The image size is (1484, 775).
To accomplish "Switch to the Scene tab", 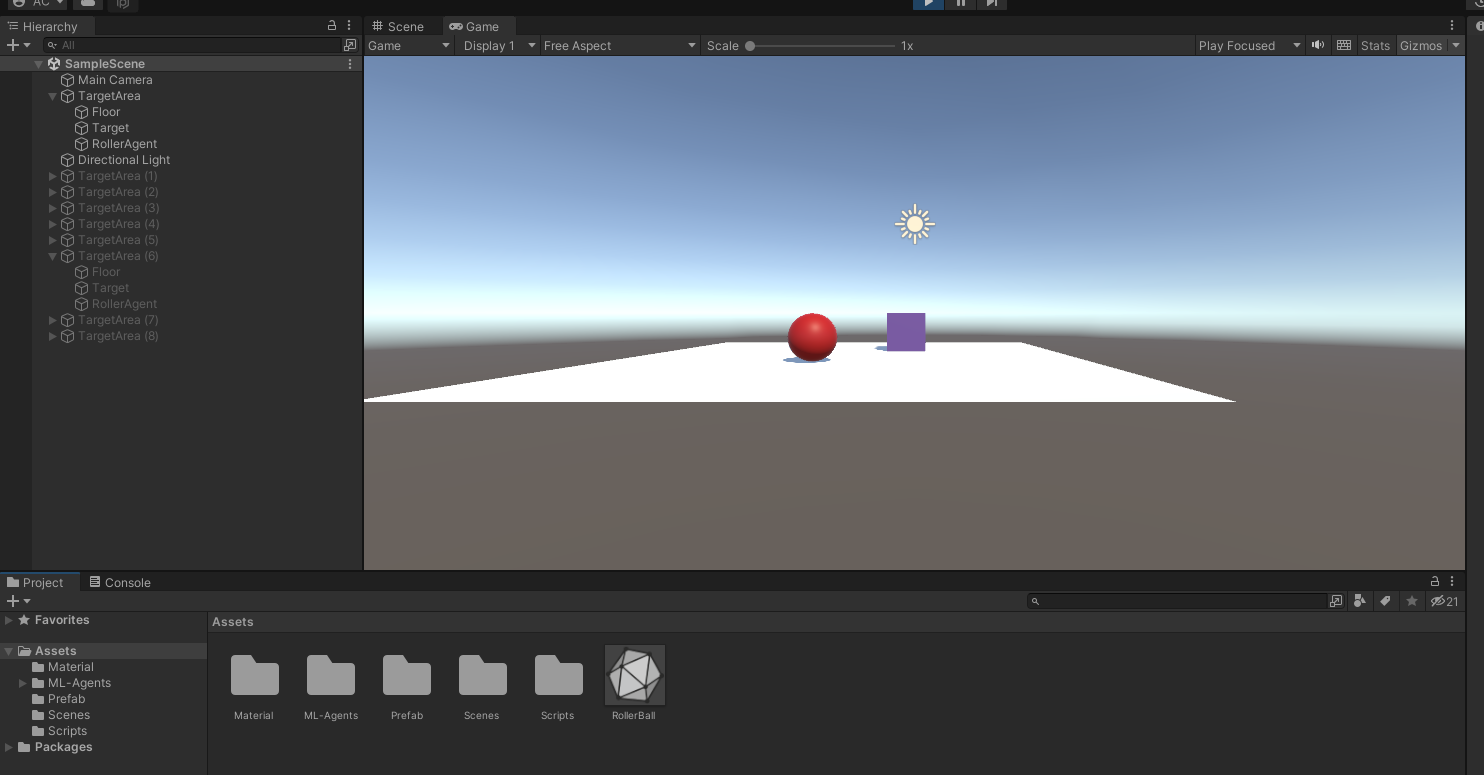I will click(x=398, y=26).
